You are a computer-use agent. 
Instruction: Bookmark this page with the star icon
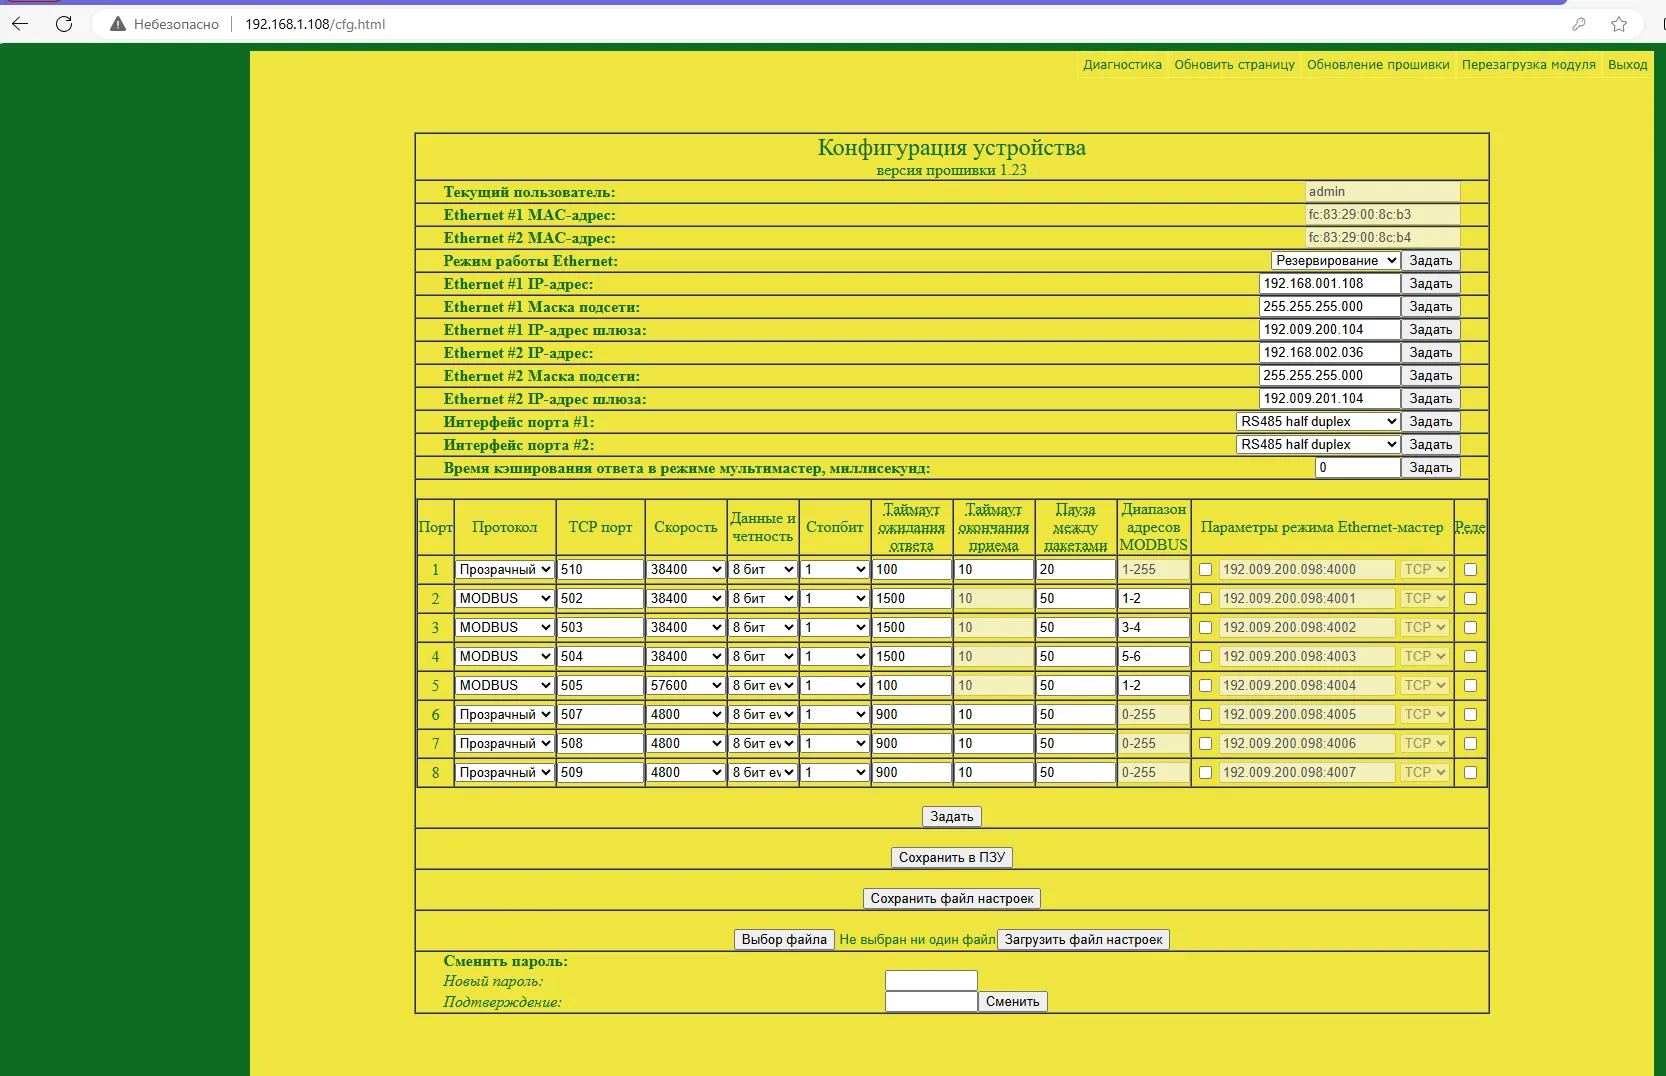coord(1619,24)
